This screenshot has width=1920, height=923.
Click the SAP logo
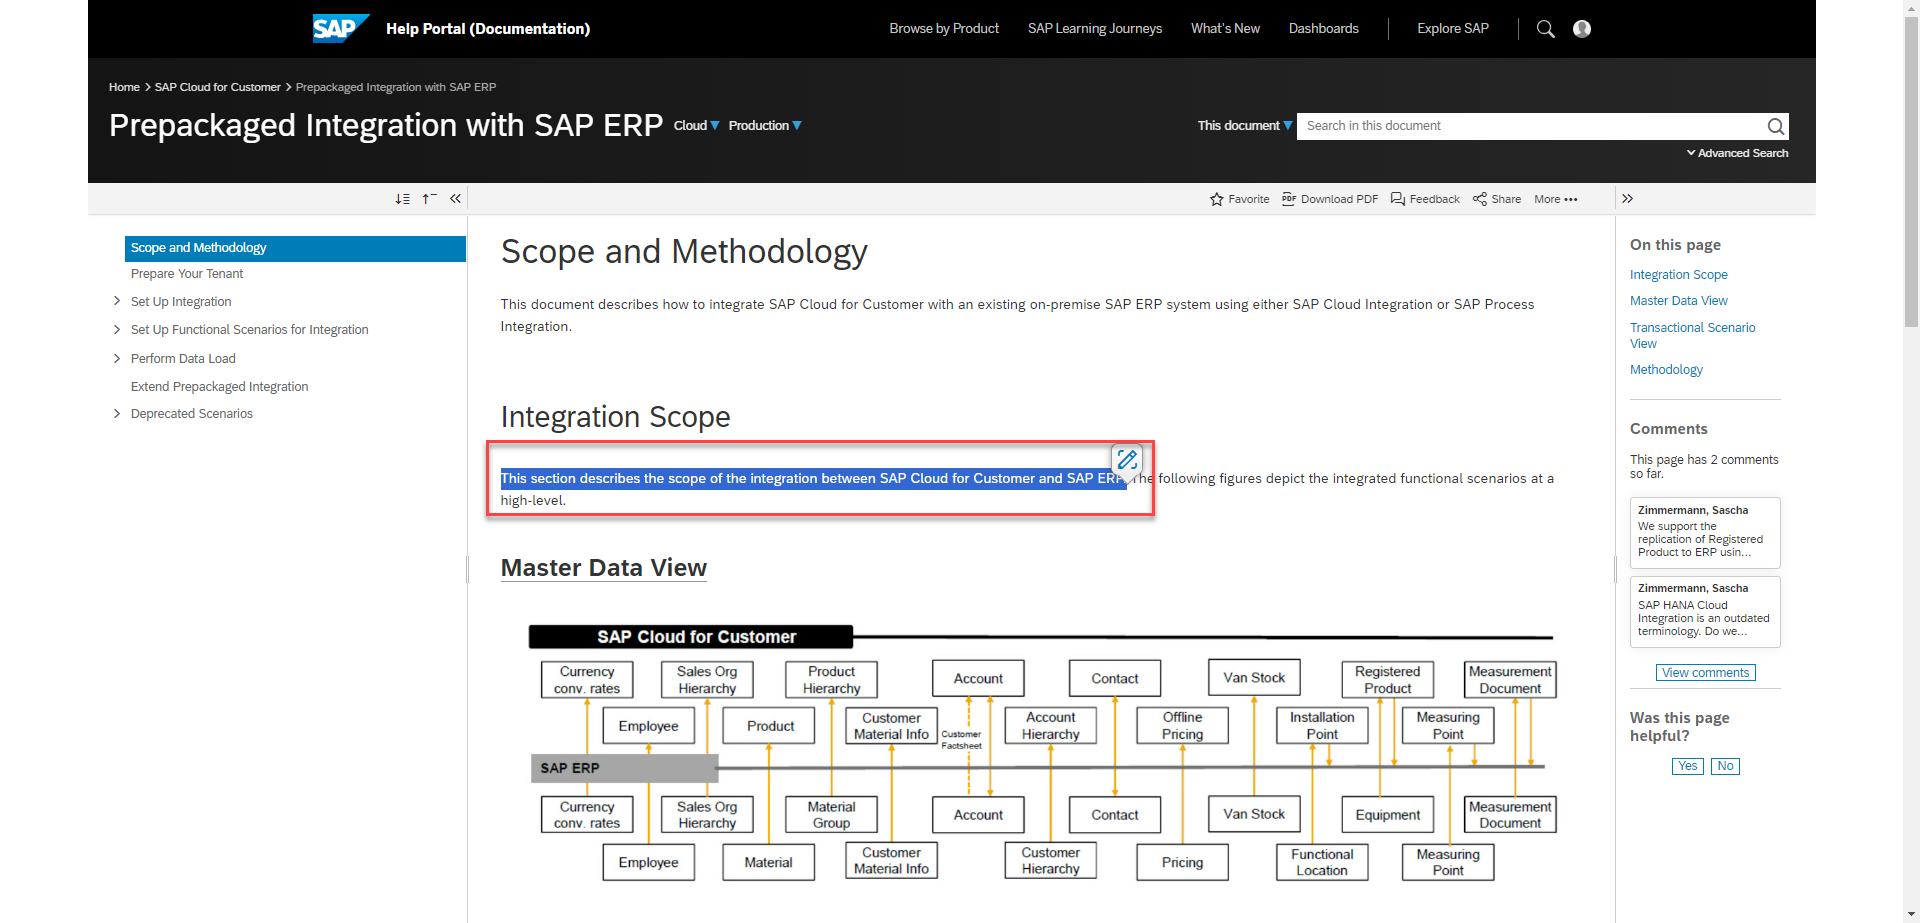coord(340,28)
